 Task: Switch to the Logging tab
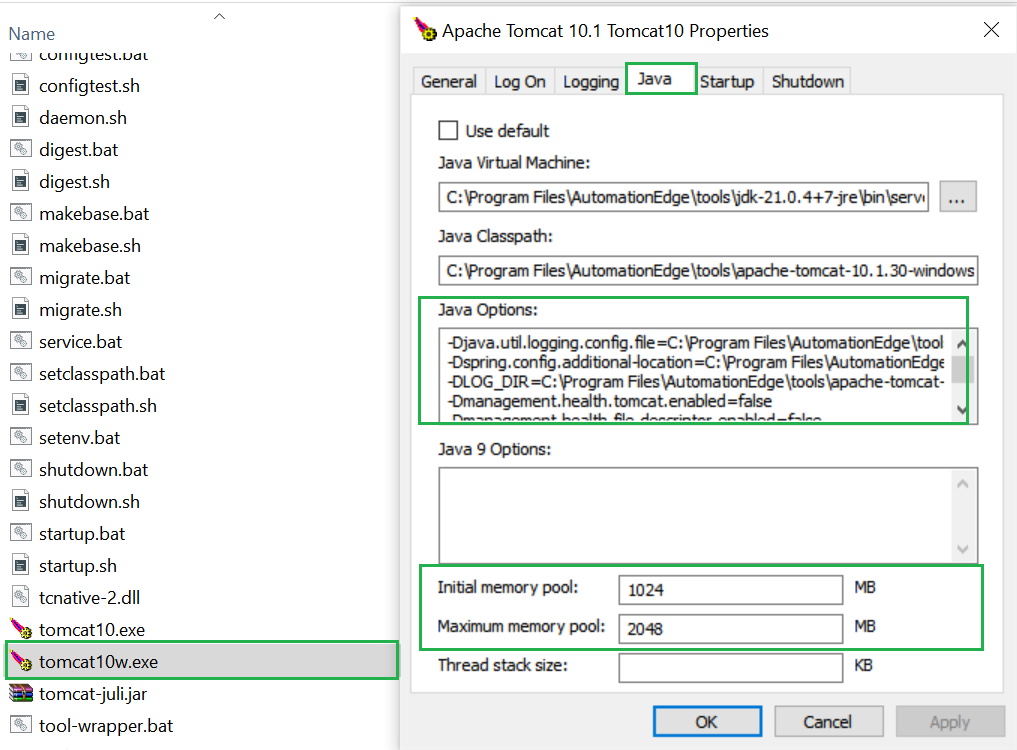pos(590,81)
